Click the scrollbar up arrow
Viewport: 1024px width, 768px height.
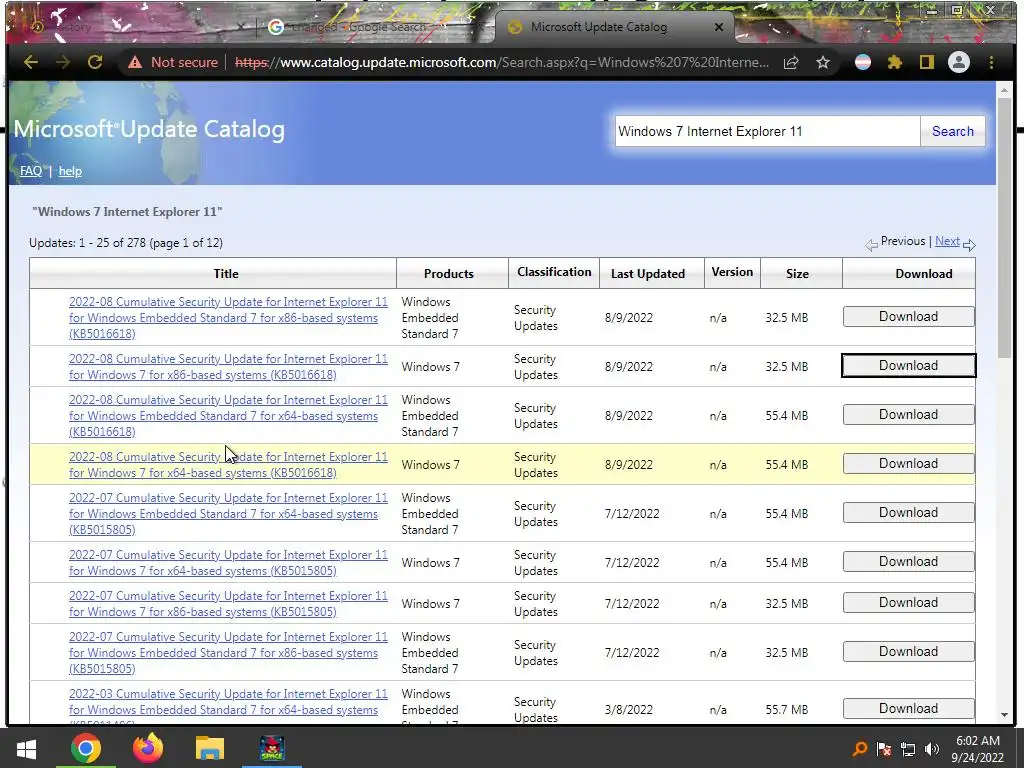coord(1004,89)
